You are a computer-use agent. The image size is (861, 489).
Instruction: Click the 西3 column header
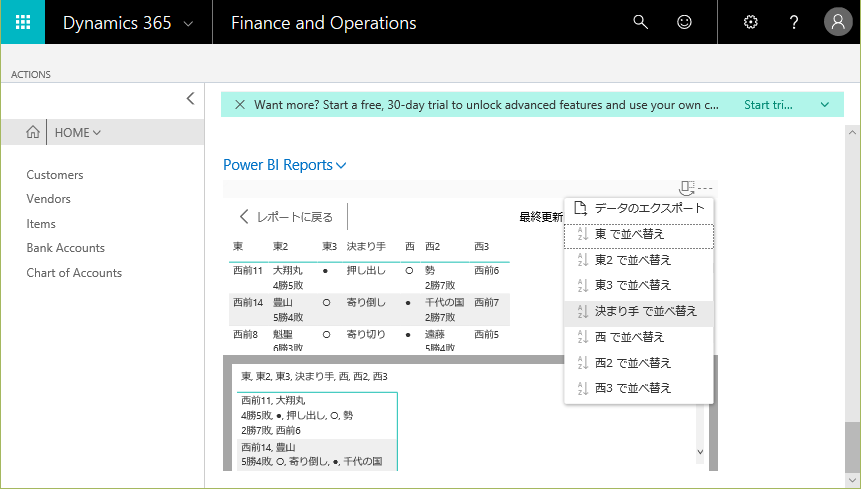click(x=482, y=246)
